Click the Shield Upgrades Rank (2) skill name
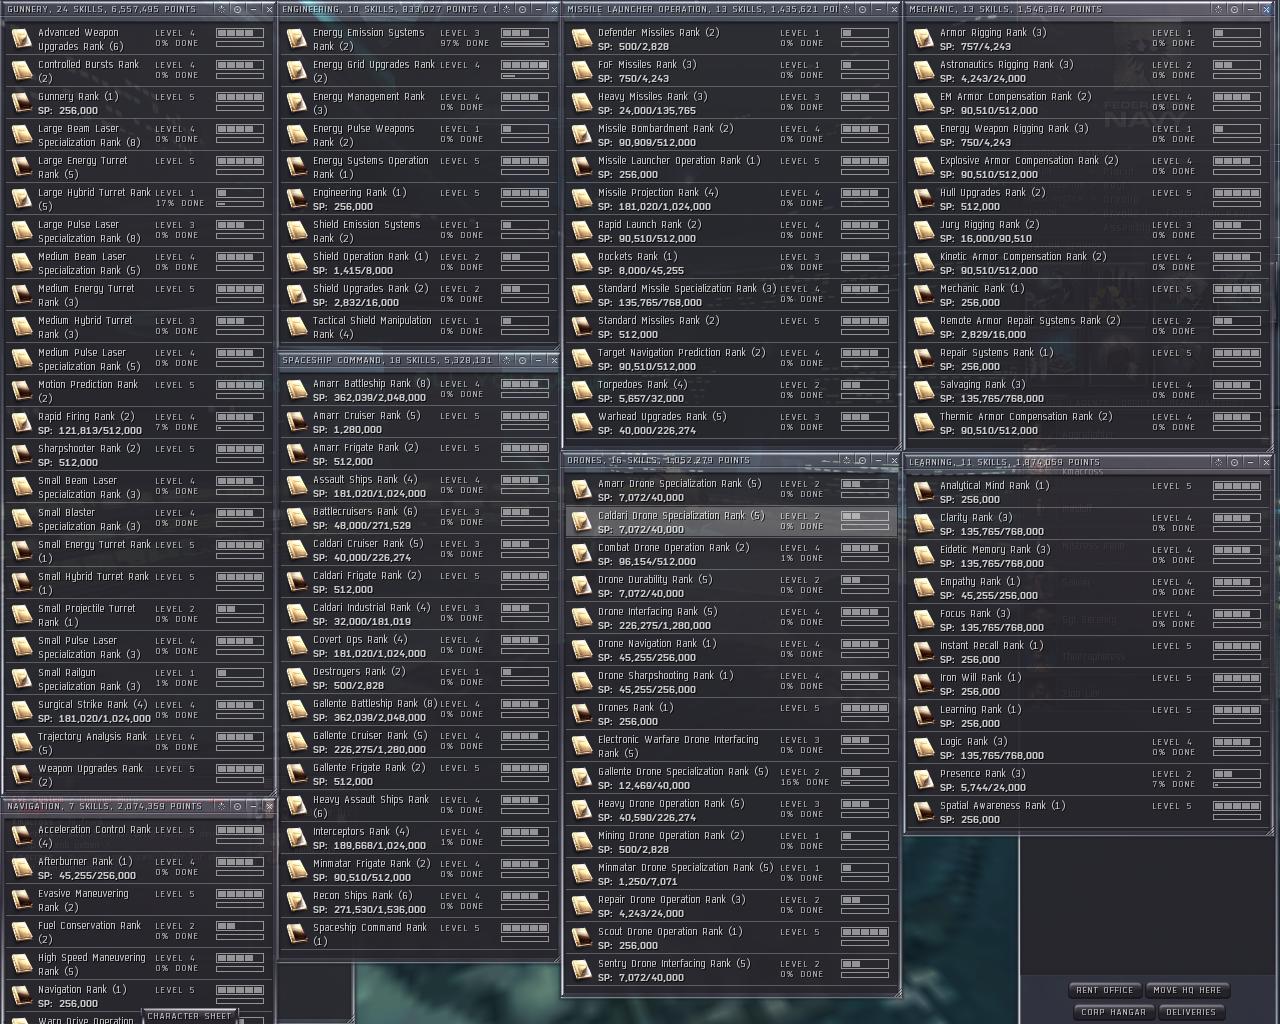Viewport: 1280px width, 1024px height. [370, 289]
